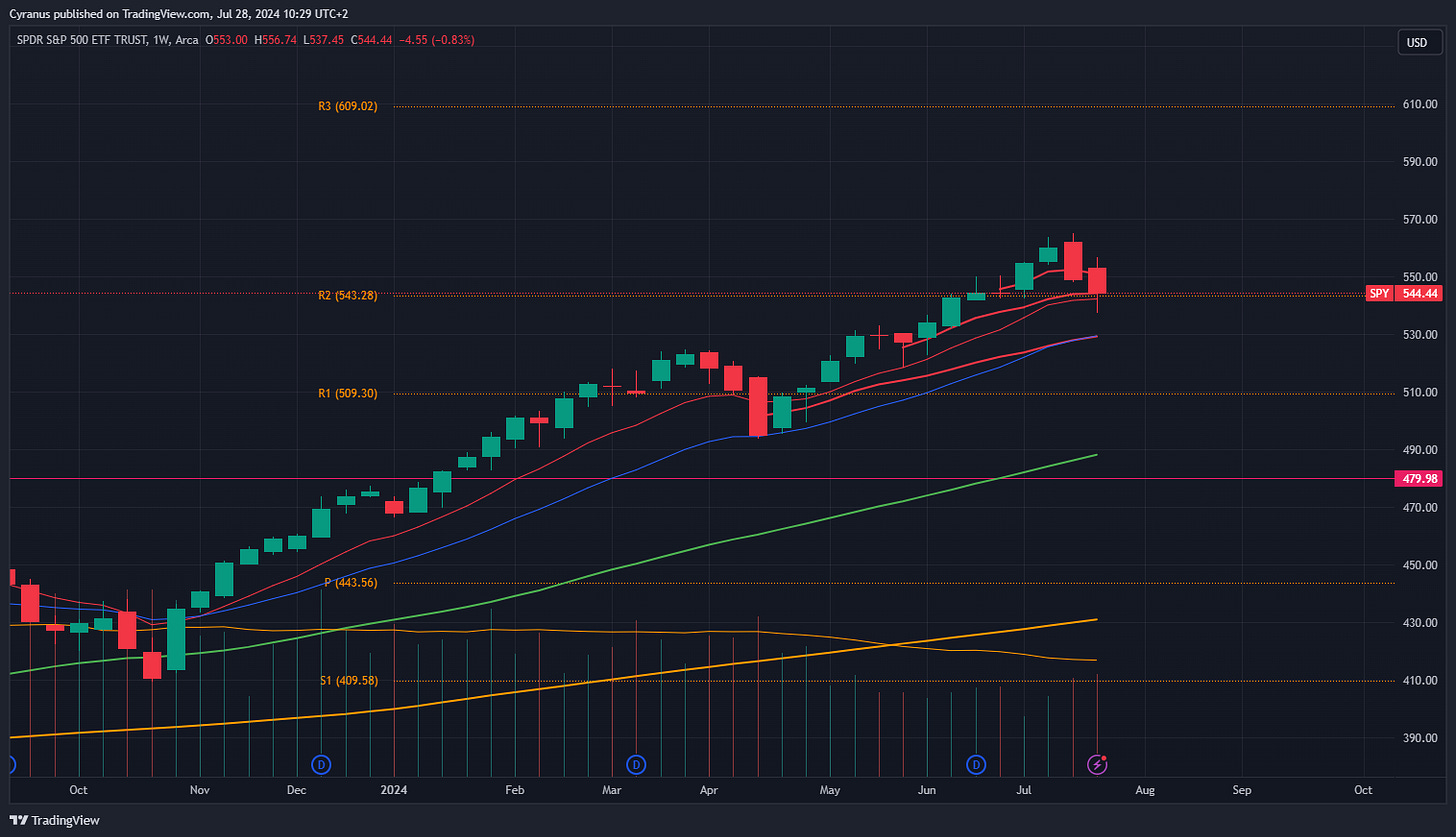
Task: Click the May time axis label
Action: pos(830,789)
